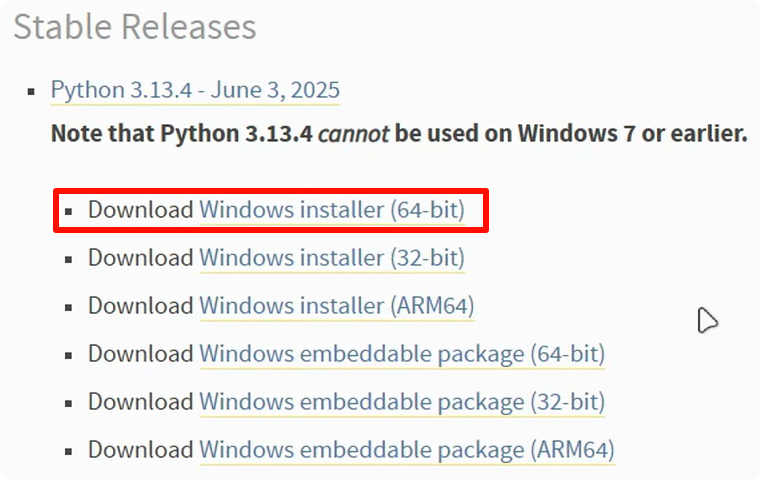Click the bullet before the ARM64 embeddable package
The height and width of the screenshot is (480, 761).
[x=69, y=452]
